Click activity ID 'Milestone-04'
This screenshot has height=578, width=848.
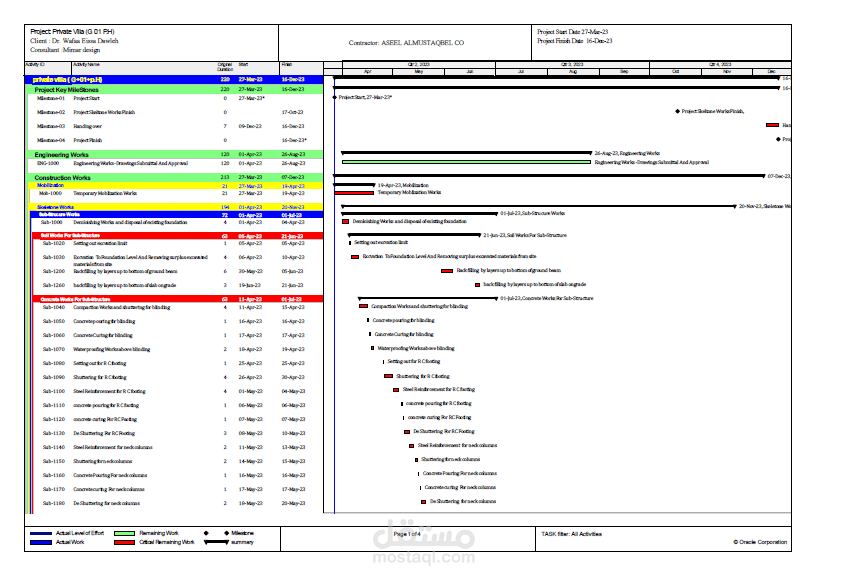click(x=51, y=141)
